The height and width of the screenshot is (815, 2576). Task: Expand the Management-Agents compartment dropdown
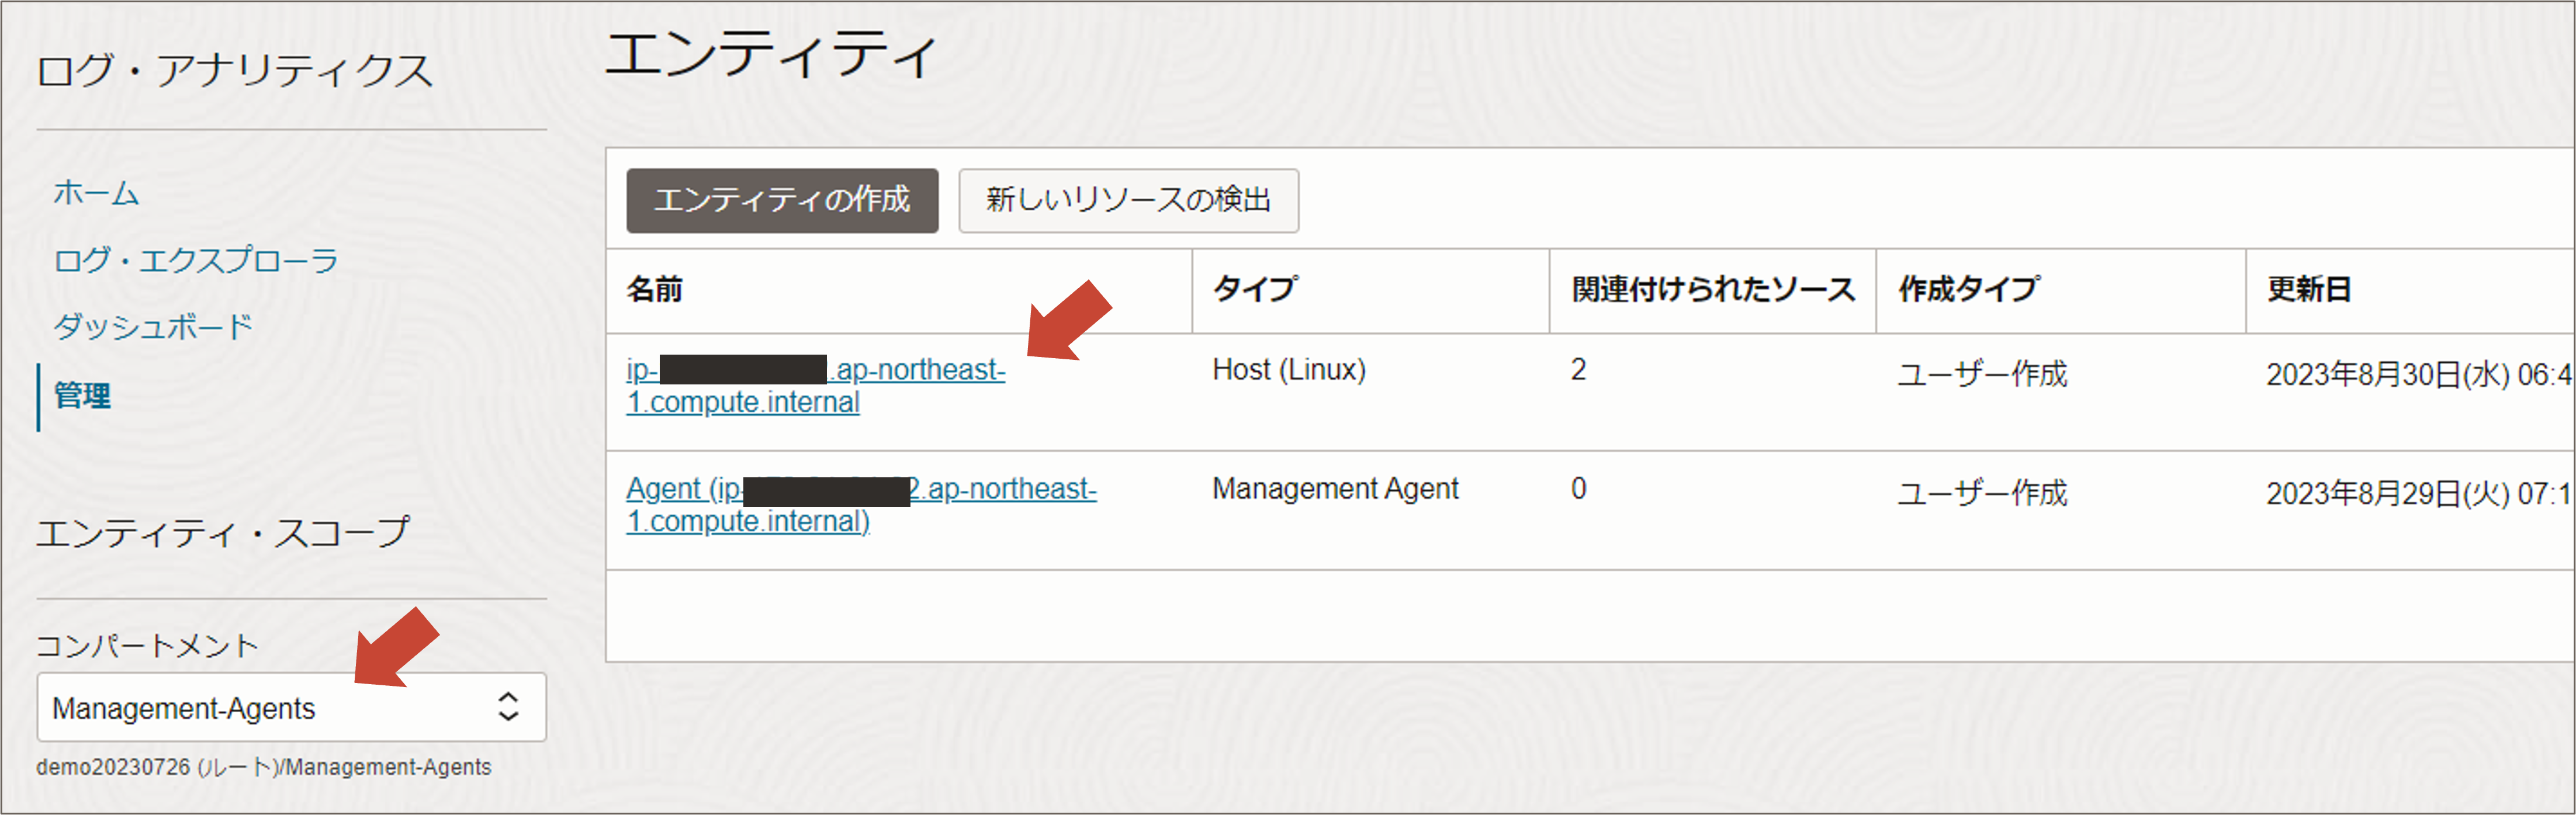(290, 707)
